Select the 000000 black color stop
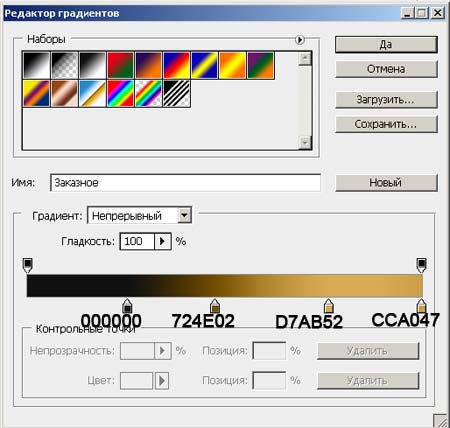The height and width of the screenshot is (428, 450). pyautogui.click(x=127, y=305)
